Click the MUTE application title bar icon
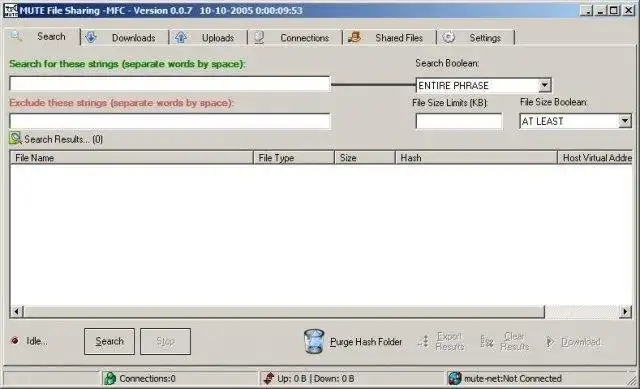640x389 pixels. [x=11, y=10]
